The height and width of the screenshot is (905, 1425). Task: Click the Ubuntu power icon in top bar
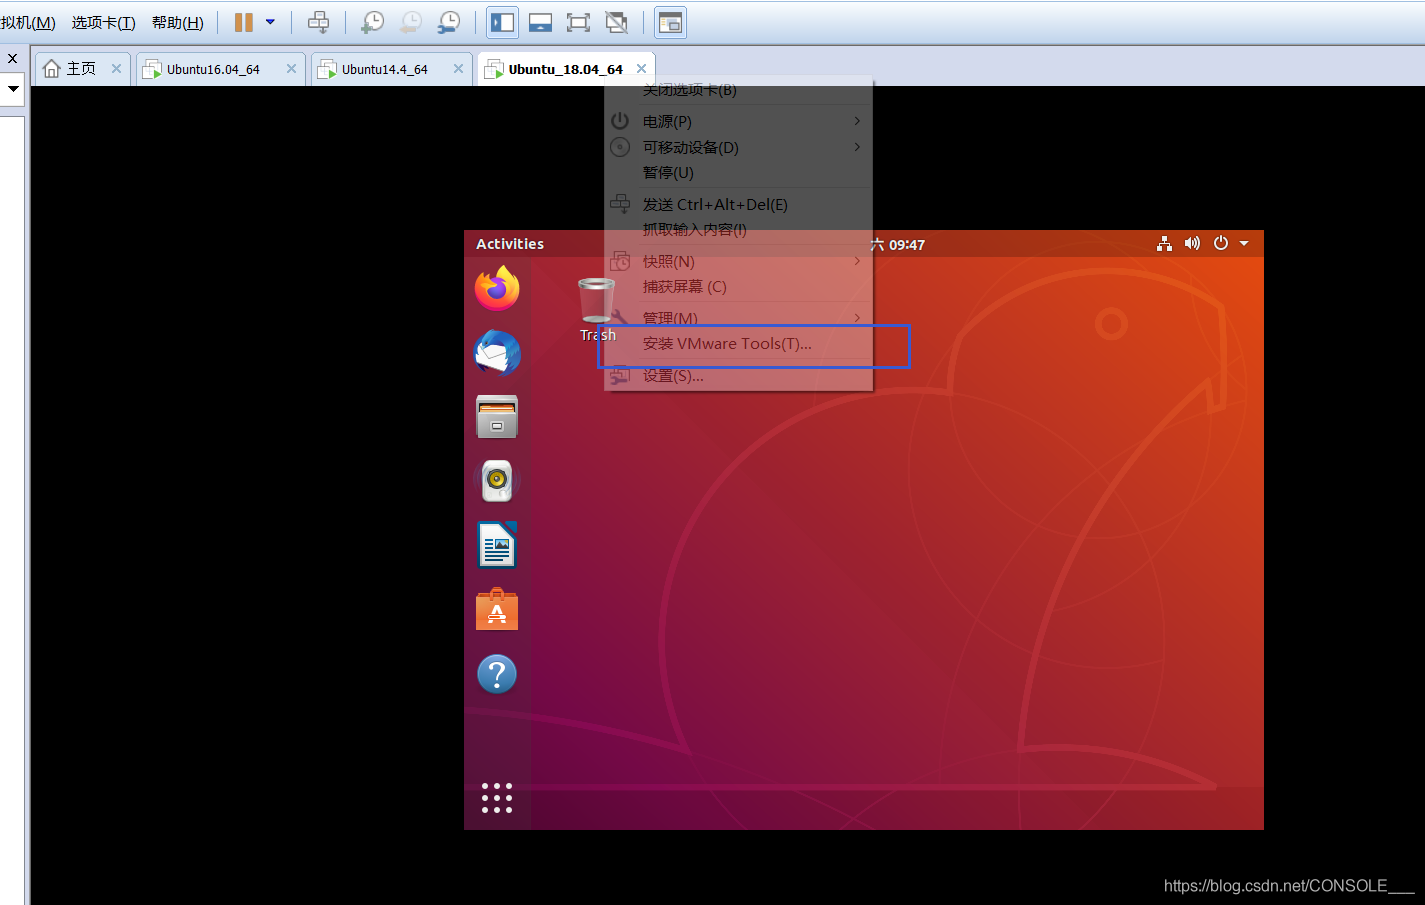tap(1221, 243)
